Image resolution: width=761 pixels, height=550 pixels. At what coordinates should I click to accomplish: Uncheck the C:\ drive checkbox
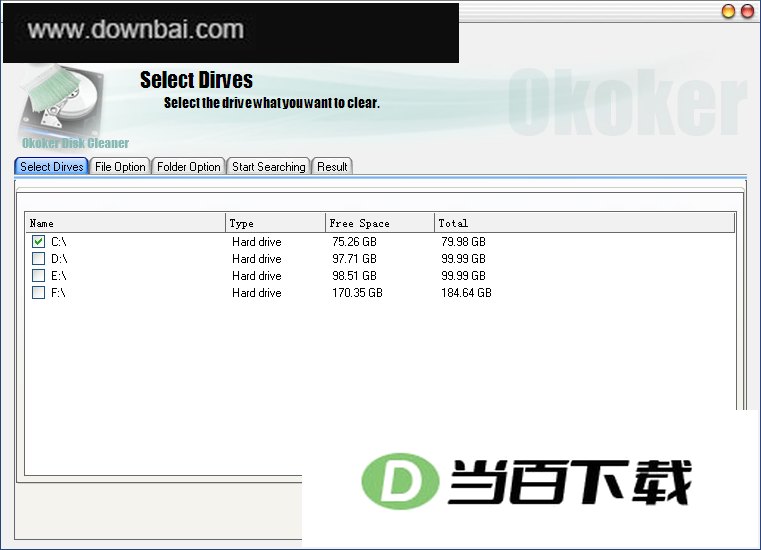(38, 241)
